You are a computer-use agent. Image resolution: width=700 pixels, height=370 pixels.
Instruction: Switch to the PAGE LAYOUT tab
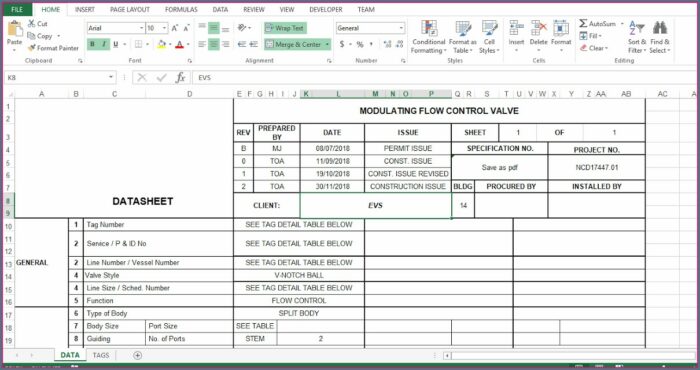pos(130,9)
